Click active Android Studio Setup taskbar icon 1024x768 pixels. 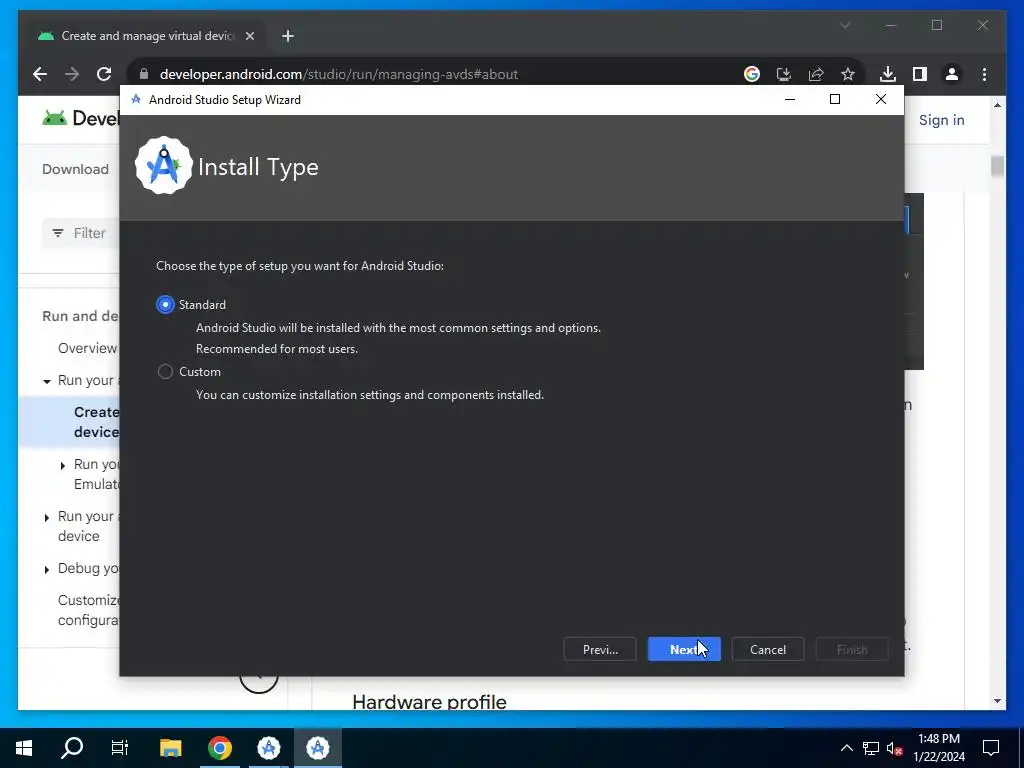[x=317, y=748]
